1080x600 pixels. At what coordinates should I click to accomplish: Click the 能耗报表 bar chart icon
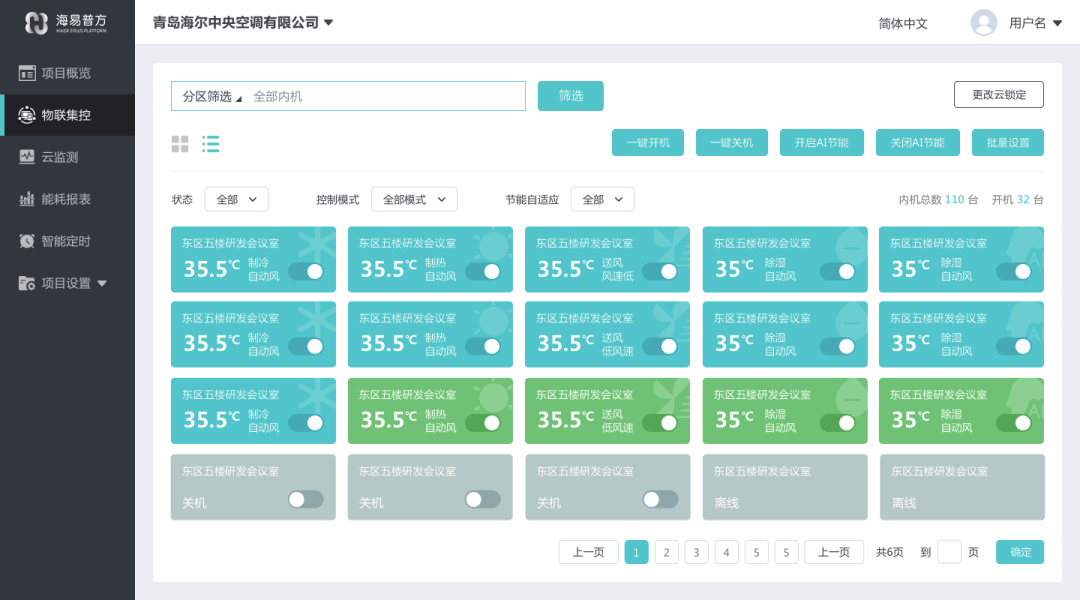(27, 199)
